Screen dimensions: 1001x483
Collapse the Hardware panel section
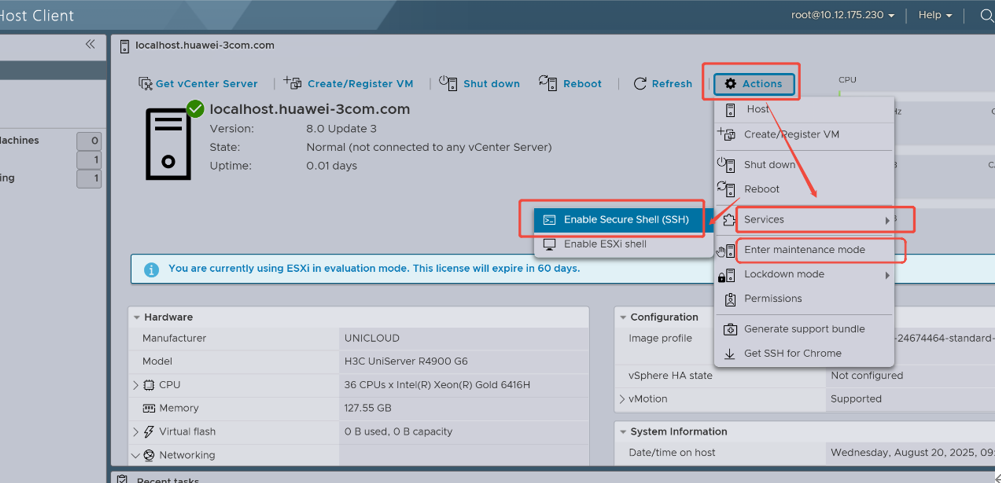[136, 317]
